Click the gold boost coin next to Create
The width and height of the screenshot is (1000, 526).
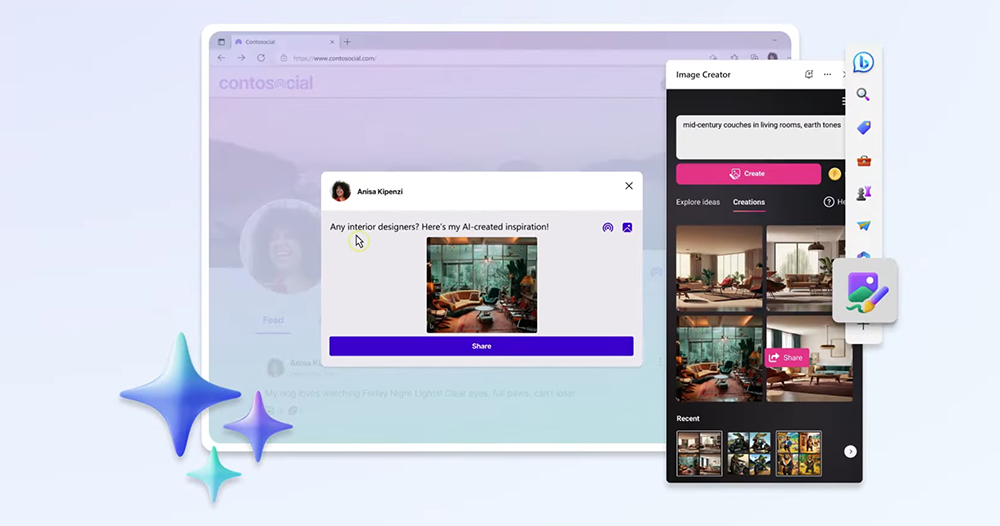pyautogui.click(x=834, y=174)
